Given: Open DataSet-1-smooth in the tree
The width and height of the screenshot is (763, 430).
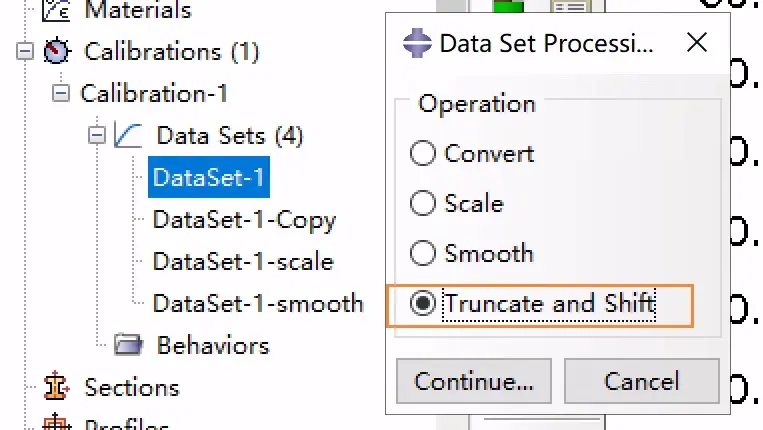Looking at the screenshot, I should pos(258,304).
